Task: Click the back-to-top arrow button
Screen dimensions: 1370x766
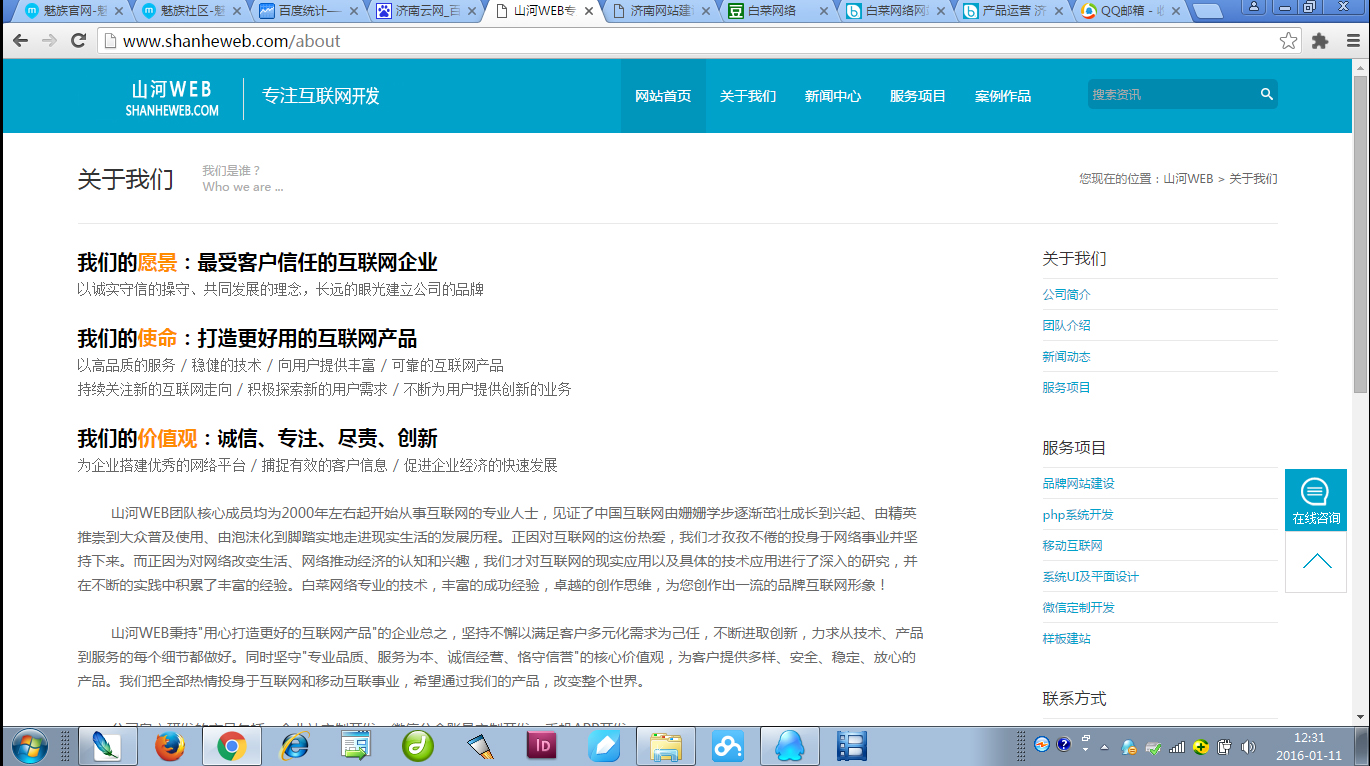Action: tap(1316, 562)
